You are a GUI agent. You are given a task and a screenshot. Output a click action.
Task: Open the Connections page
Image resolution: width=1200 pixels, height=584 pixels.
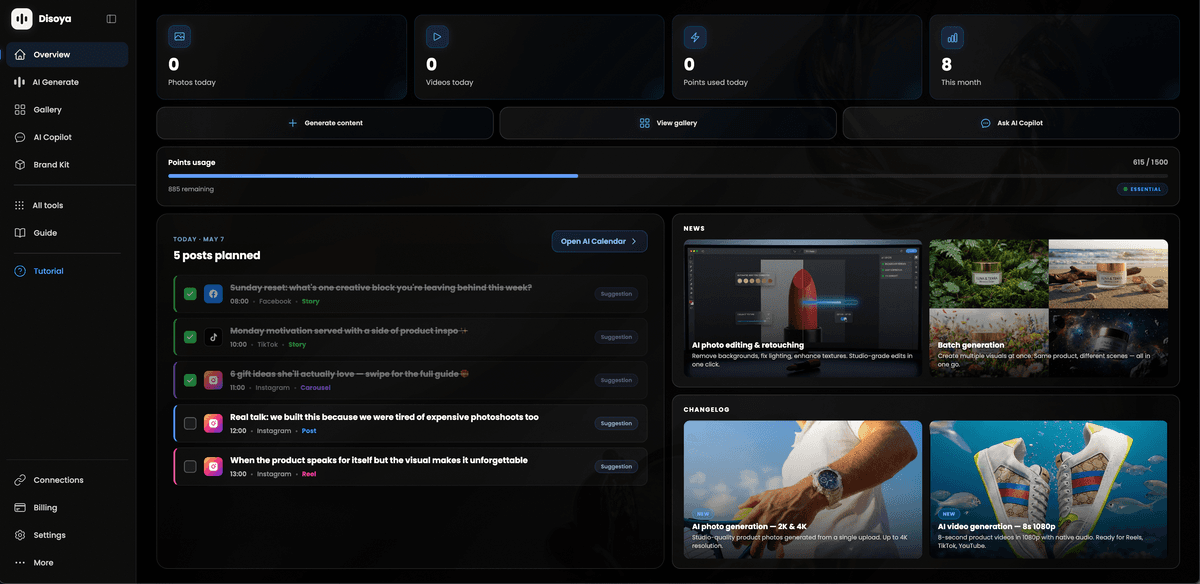point(68,480)
